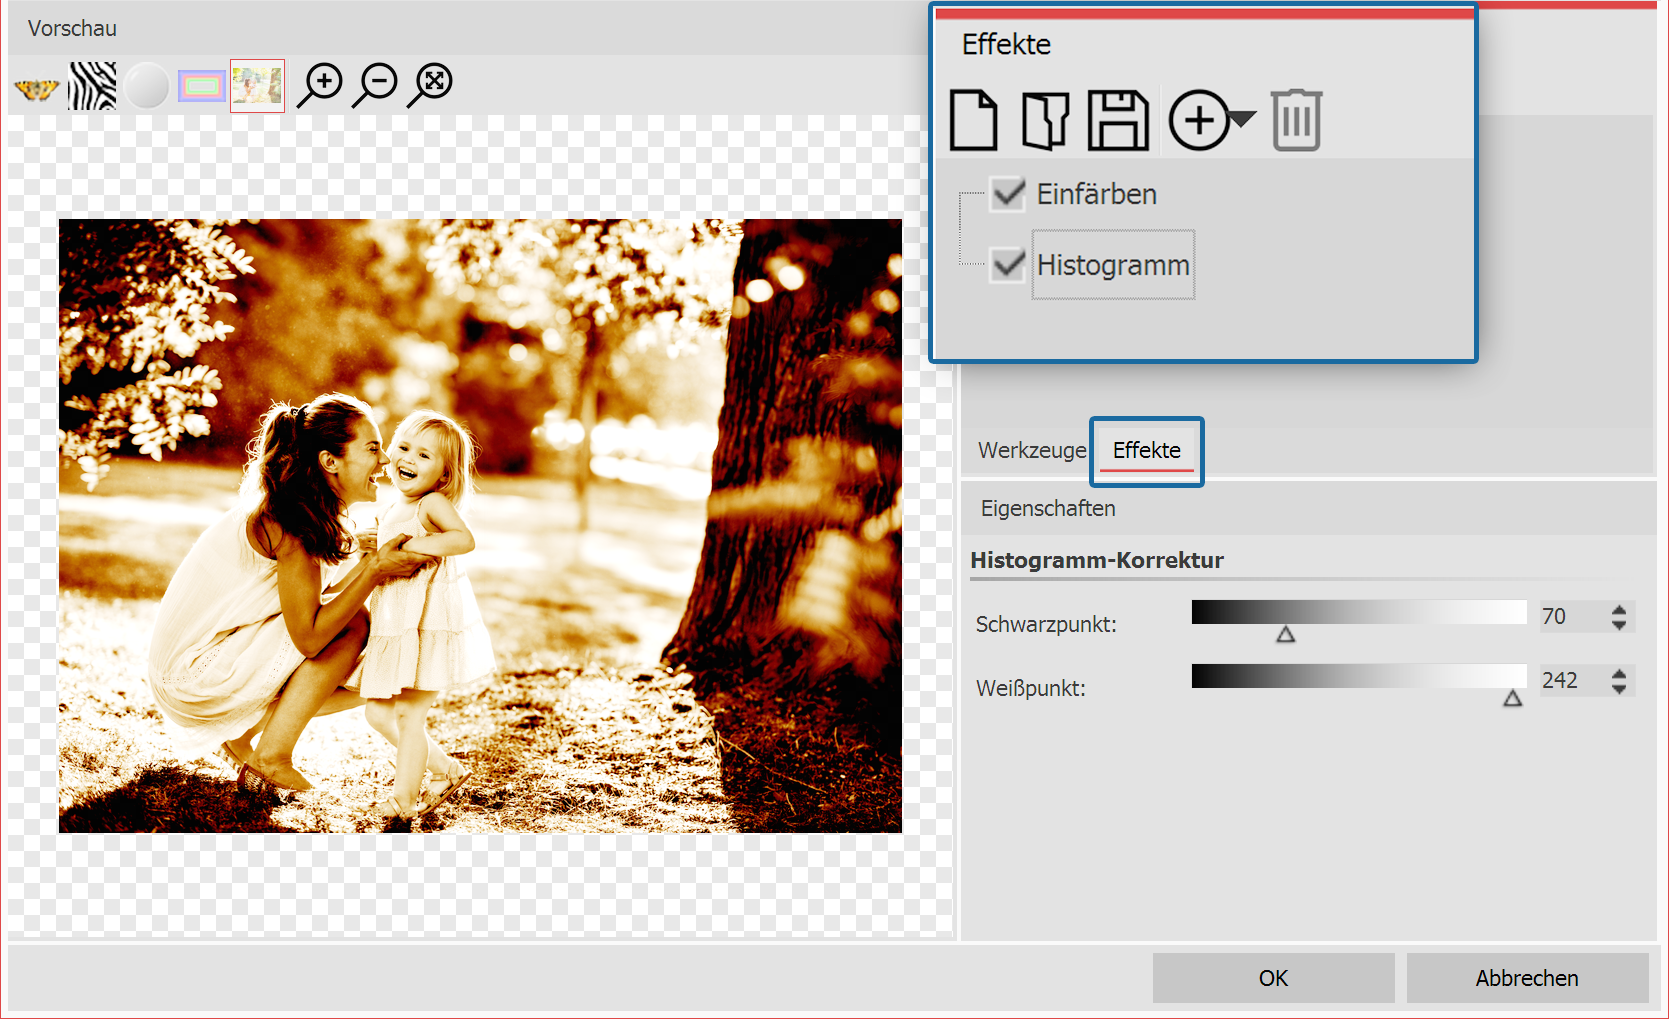Click the Fit to view zoom icon
This screenshot has height=1019, width=1669.
429,85
